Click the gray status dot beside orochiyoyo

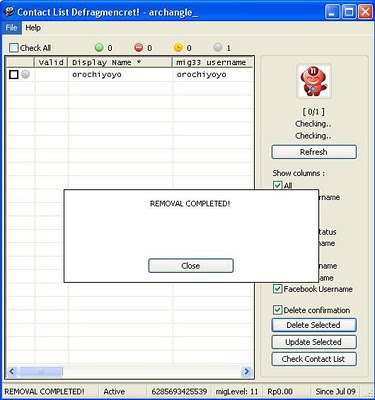pyautogui.click(x=25, y=74)
